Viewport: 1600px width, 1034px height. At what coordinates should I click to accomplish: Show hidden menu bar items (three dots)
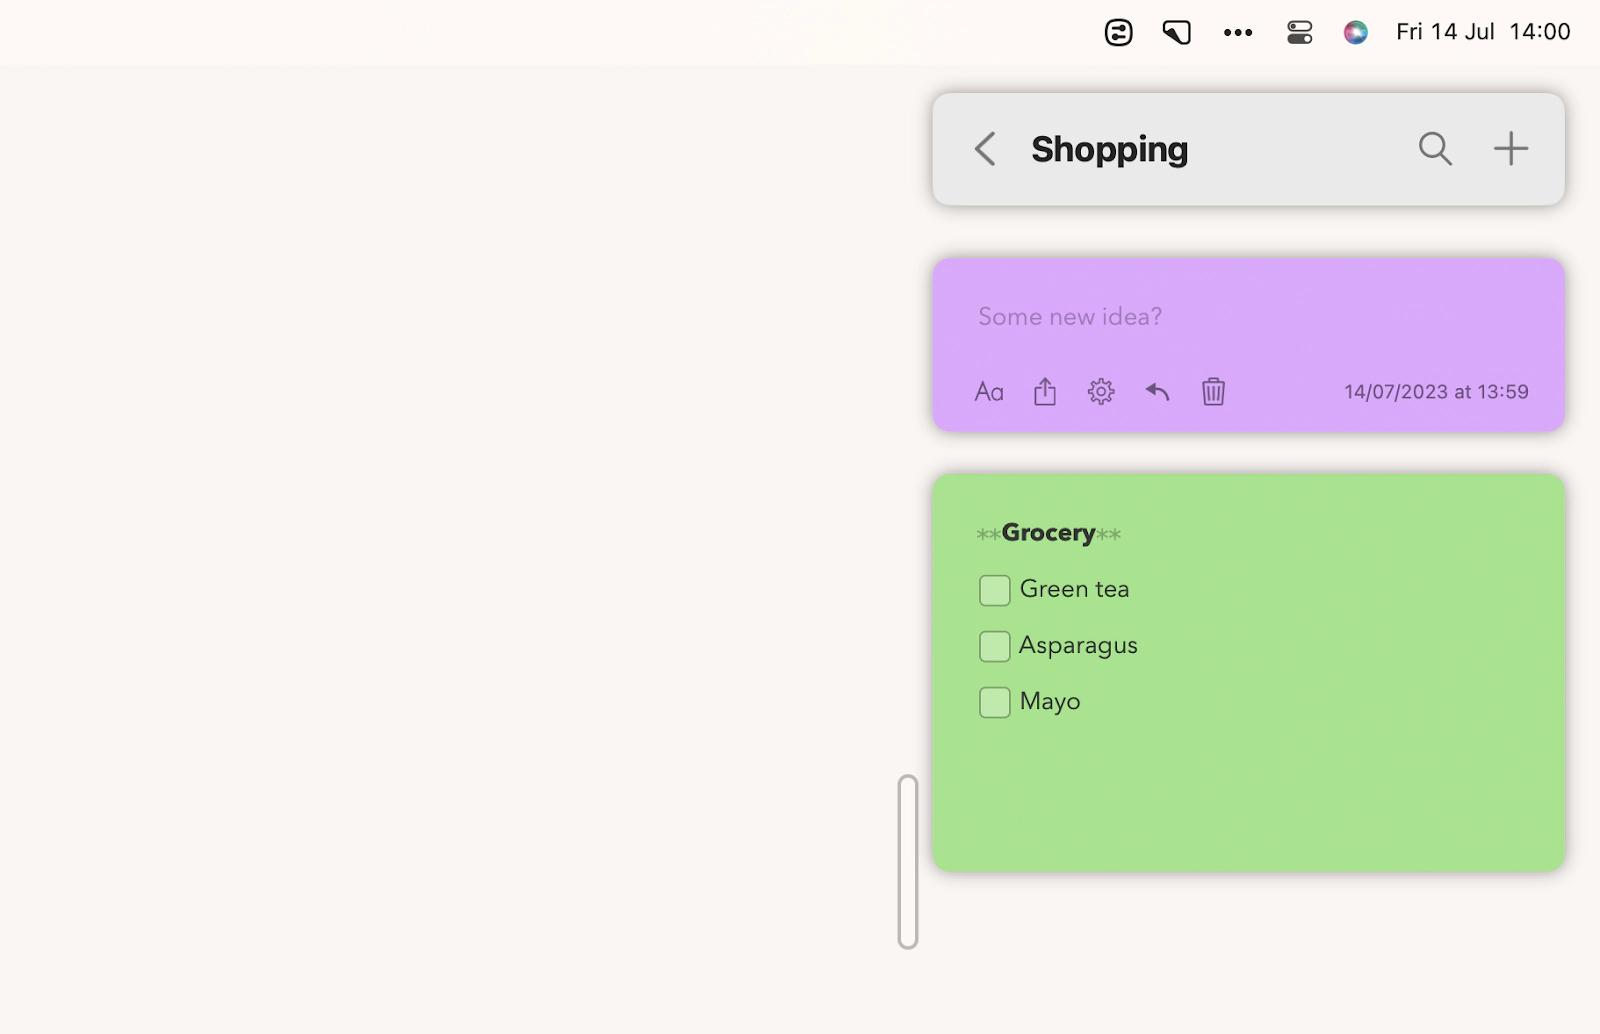click(x=1238, y=33)
